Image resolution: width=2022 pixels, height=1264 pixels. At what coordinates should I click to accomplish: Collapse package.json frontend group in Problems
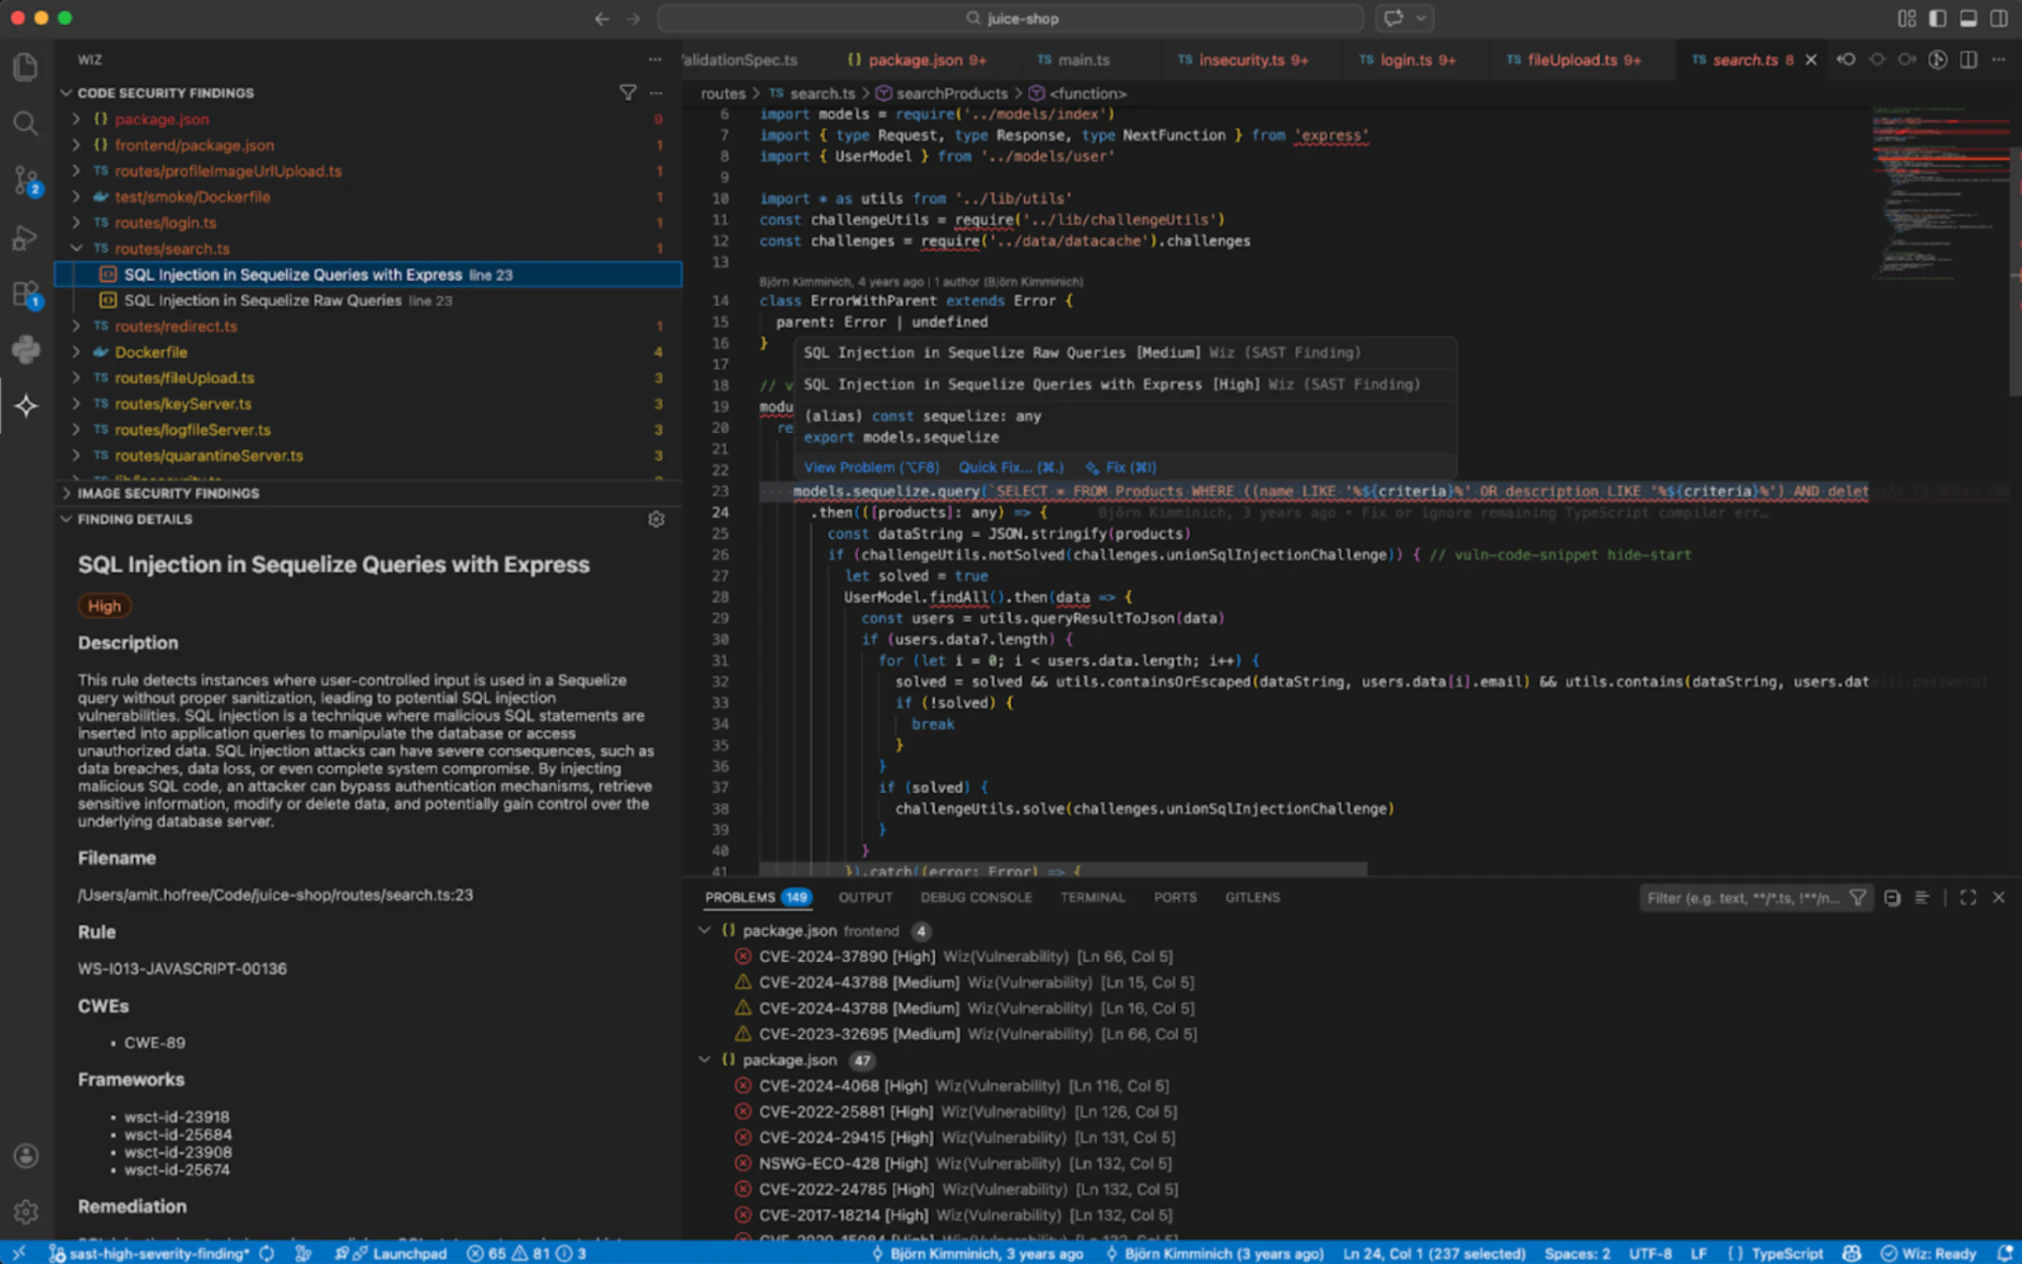pyautogui.click(x=705, y=931)
